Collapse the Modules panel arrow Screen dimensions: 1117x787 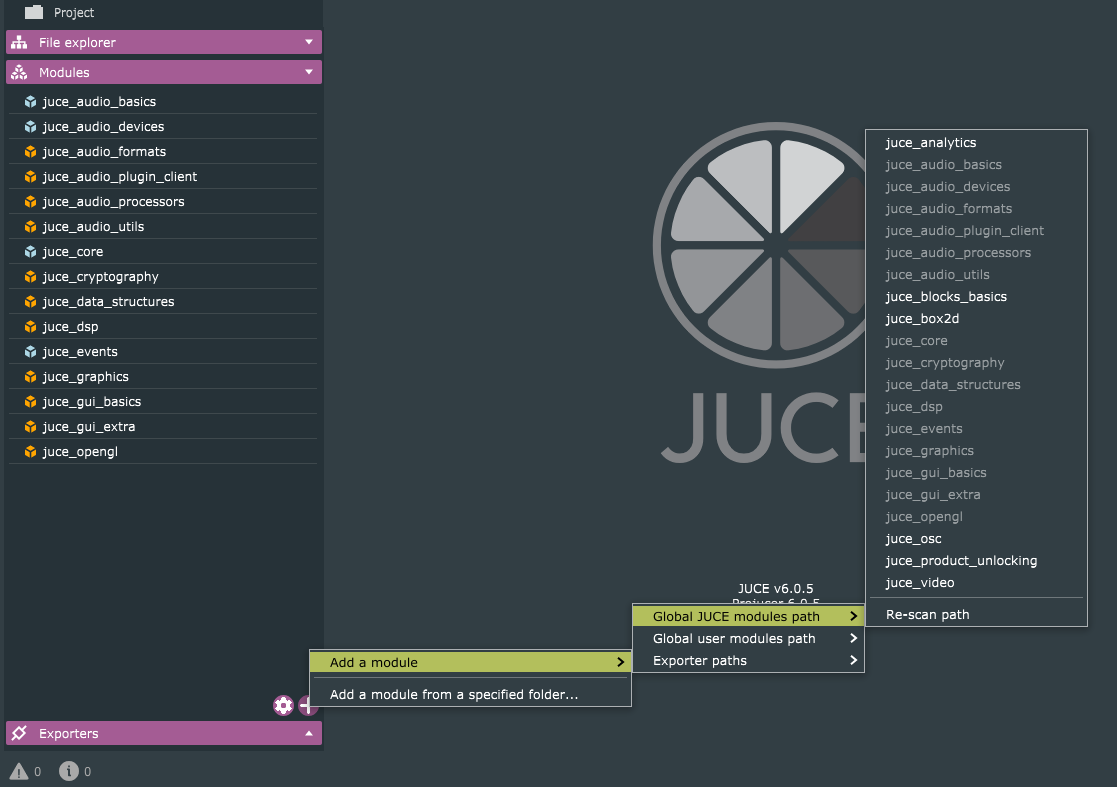308,72
